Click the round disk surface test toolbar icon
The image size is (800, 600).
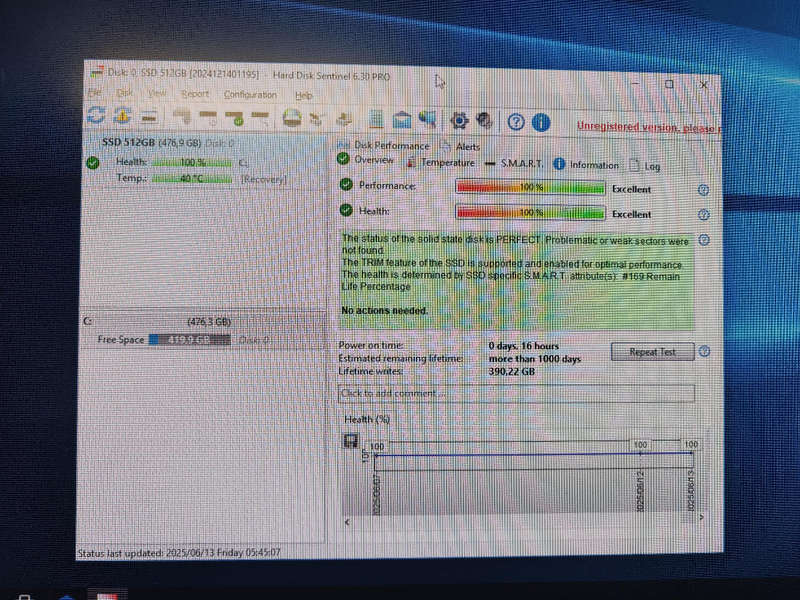click(x=291, y=118)
